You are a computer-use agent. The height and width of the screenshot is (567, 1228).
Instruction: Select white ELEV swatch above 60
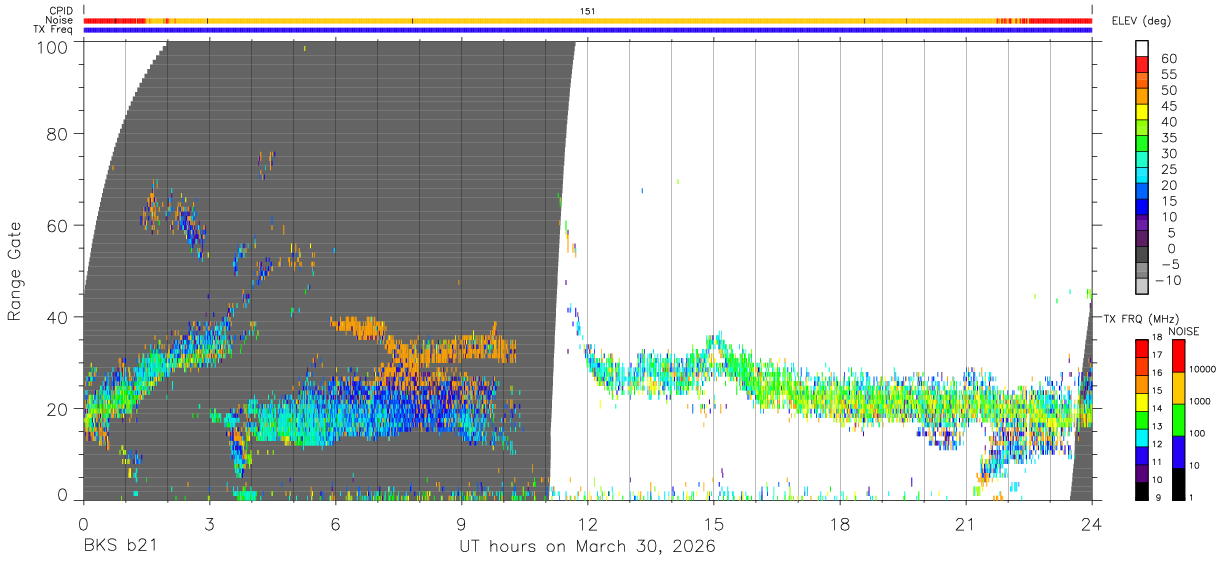pyautogui.click(x=1143, y=49)
